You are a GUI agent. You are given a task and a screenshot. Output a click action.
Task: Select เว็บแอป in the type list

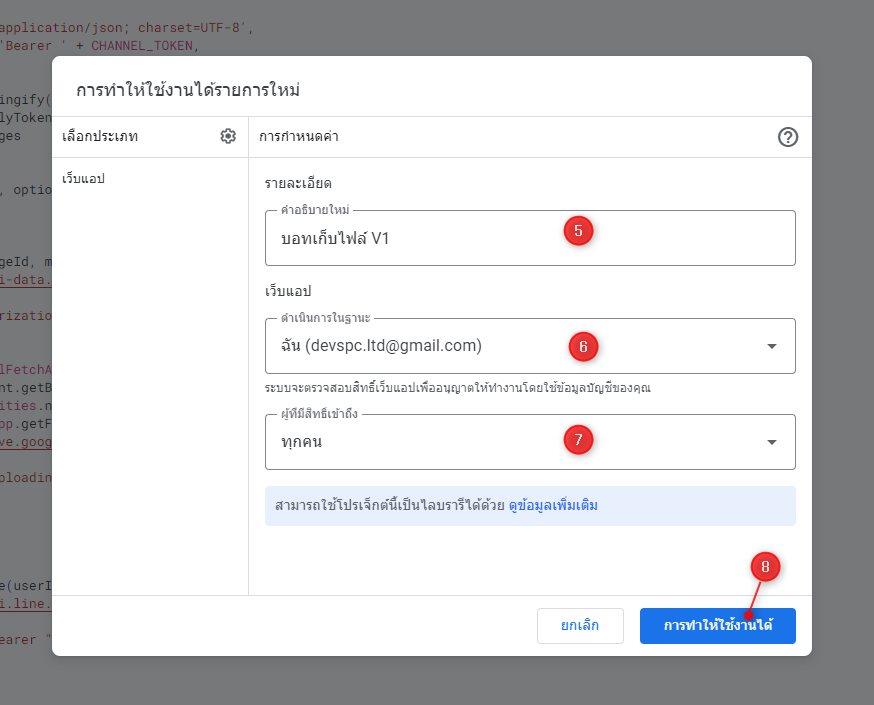point(84,179)
